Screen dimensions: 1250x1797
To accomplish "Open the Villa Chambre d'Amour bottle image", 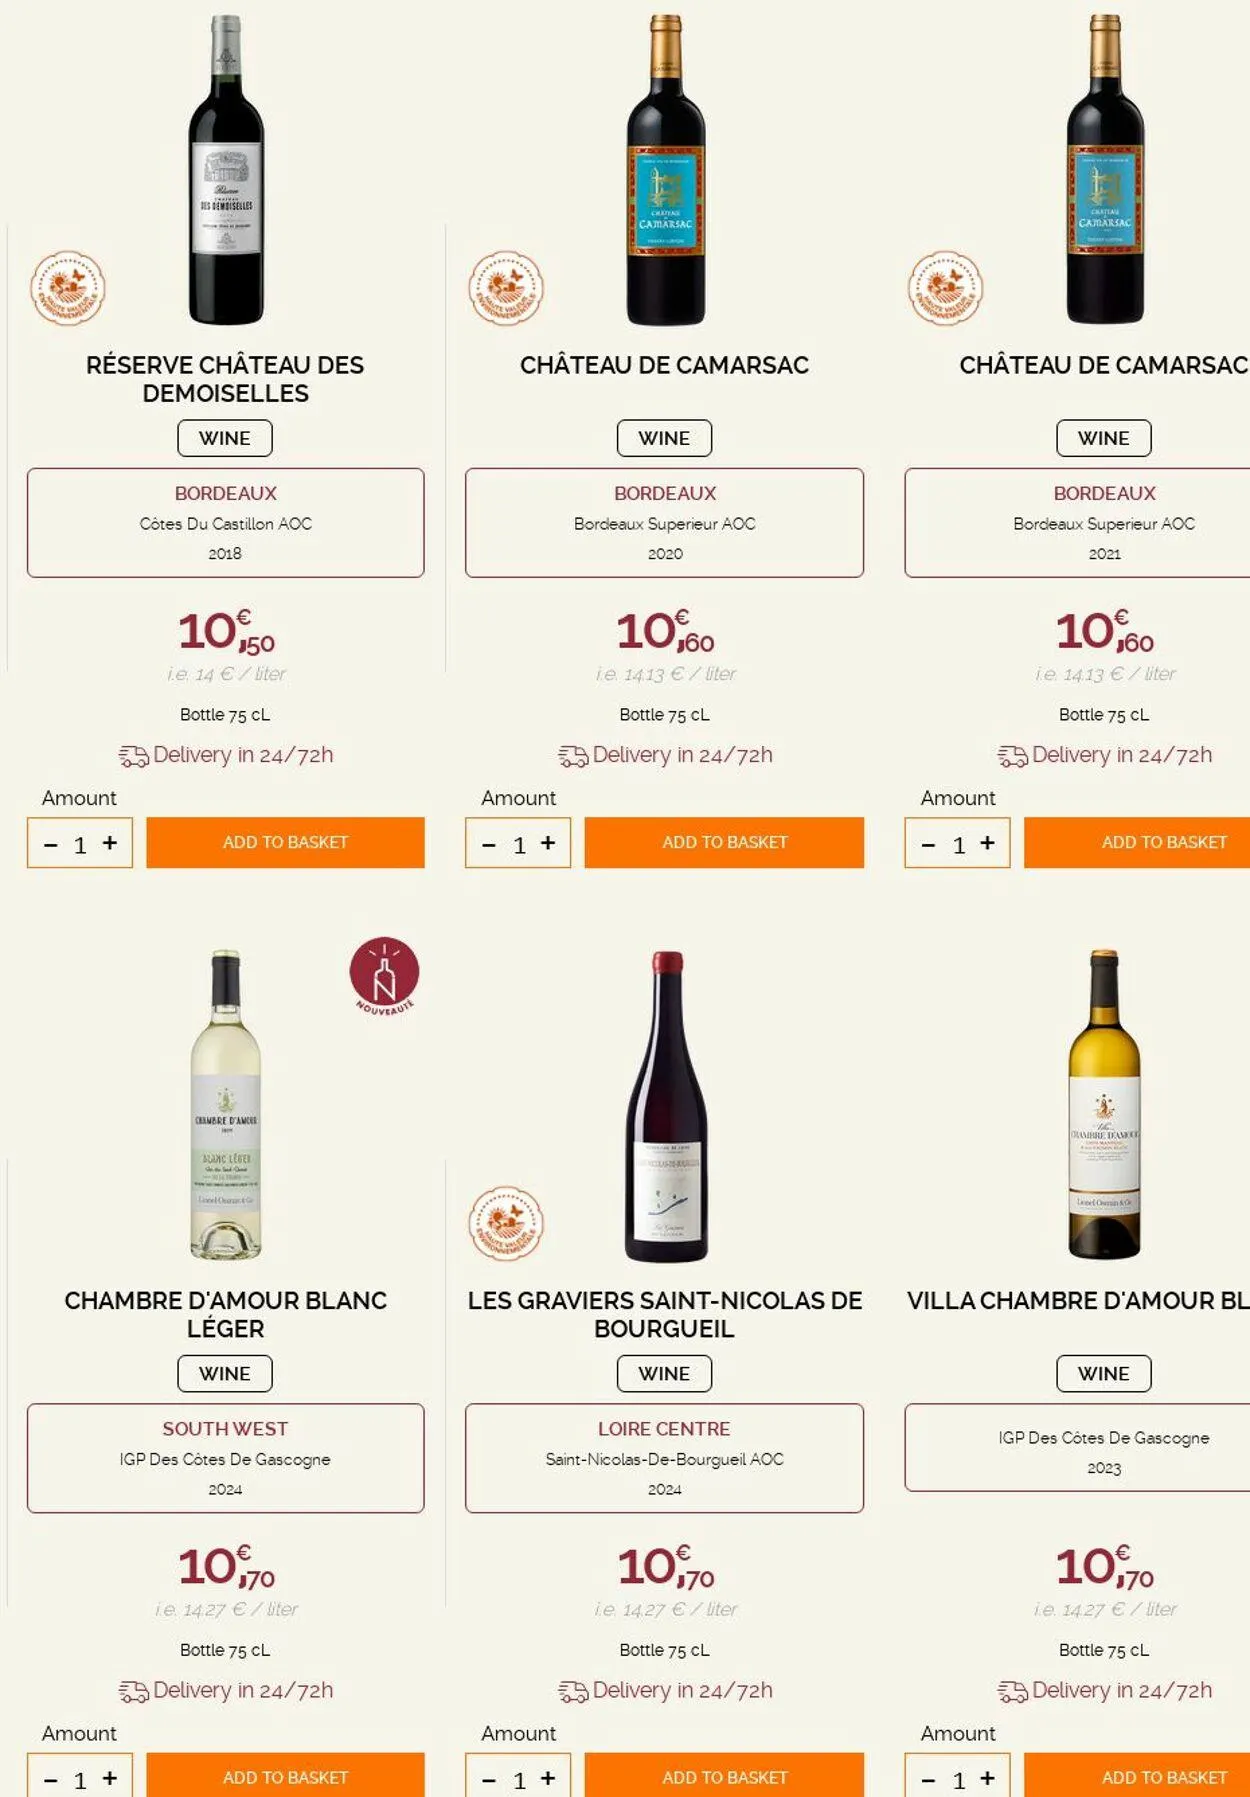I will pos(1104,1105).
